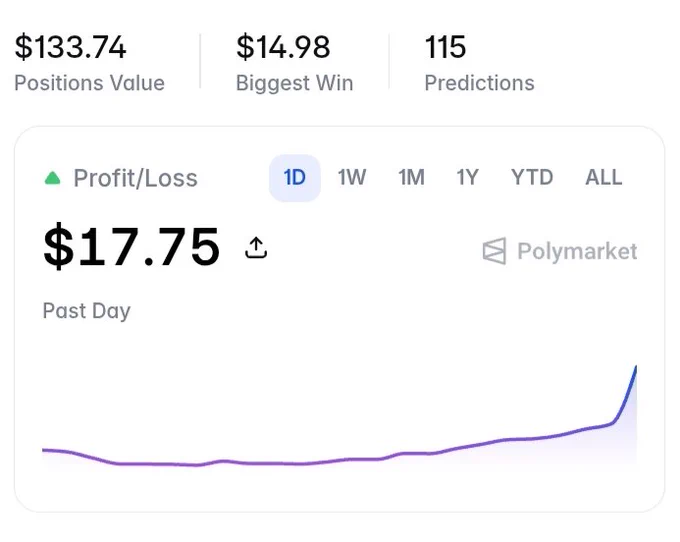
Task: Click the 115 predictions count
Action: (x=445, y=47)
